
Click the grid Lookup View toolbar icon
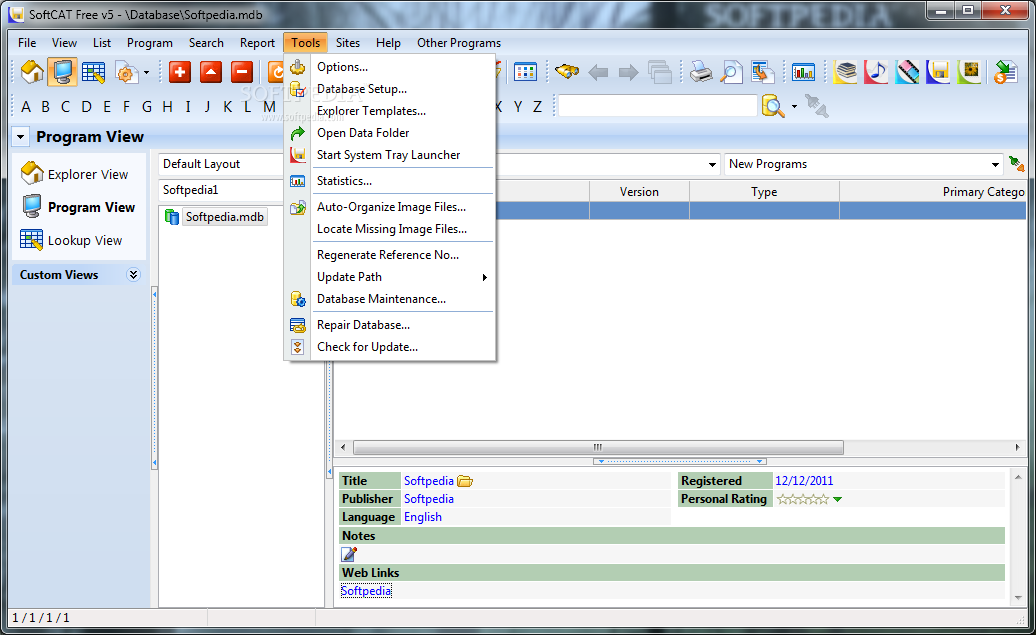pyautogui.click(x=93, y=72)
